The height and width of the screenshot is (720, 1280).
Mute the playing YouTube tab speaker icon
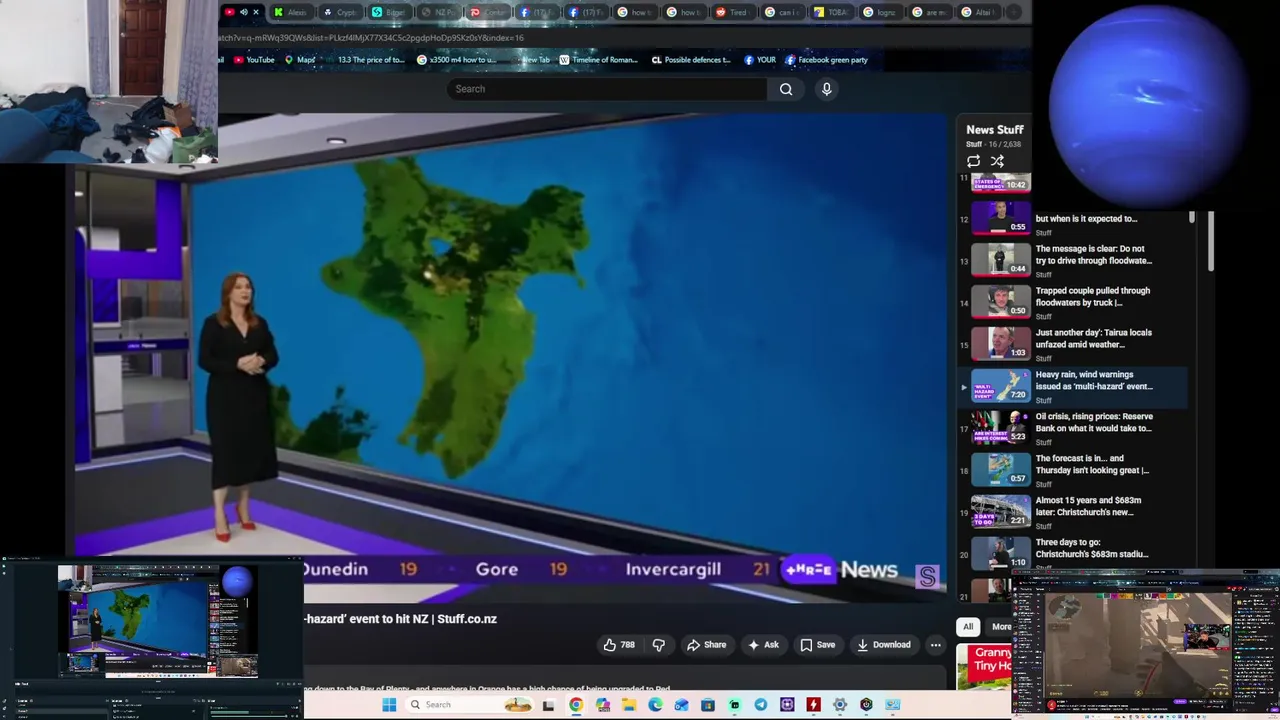coord(243,12)
